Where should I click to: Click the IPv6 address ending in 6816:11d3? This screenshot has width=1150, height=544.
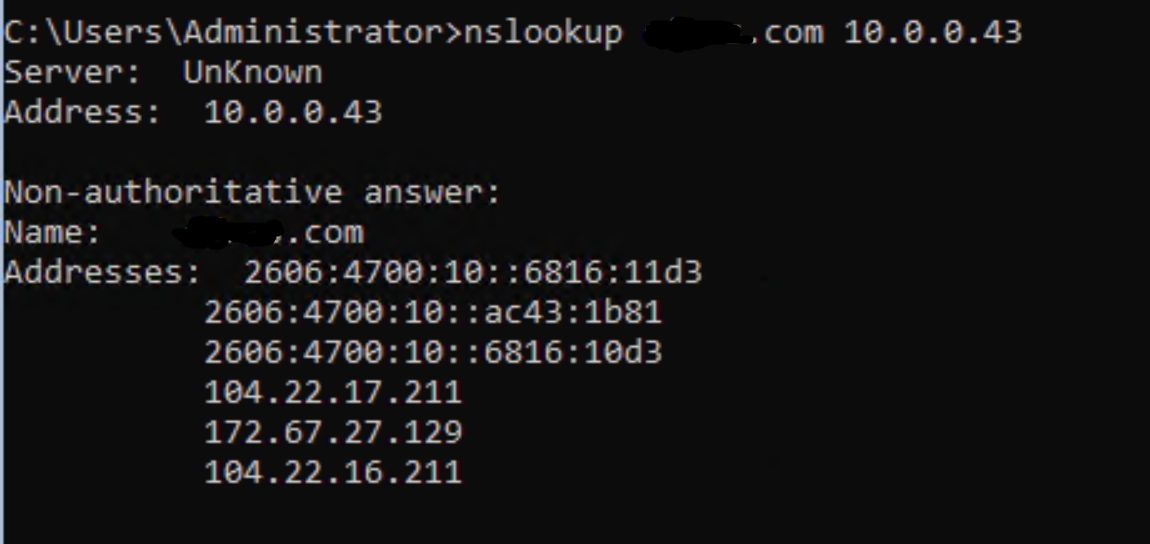point(473,272)
